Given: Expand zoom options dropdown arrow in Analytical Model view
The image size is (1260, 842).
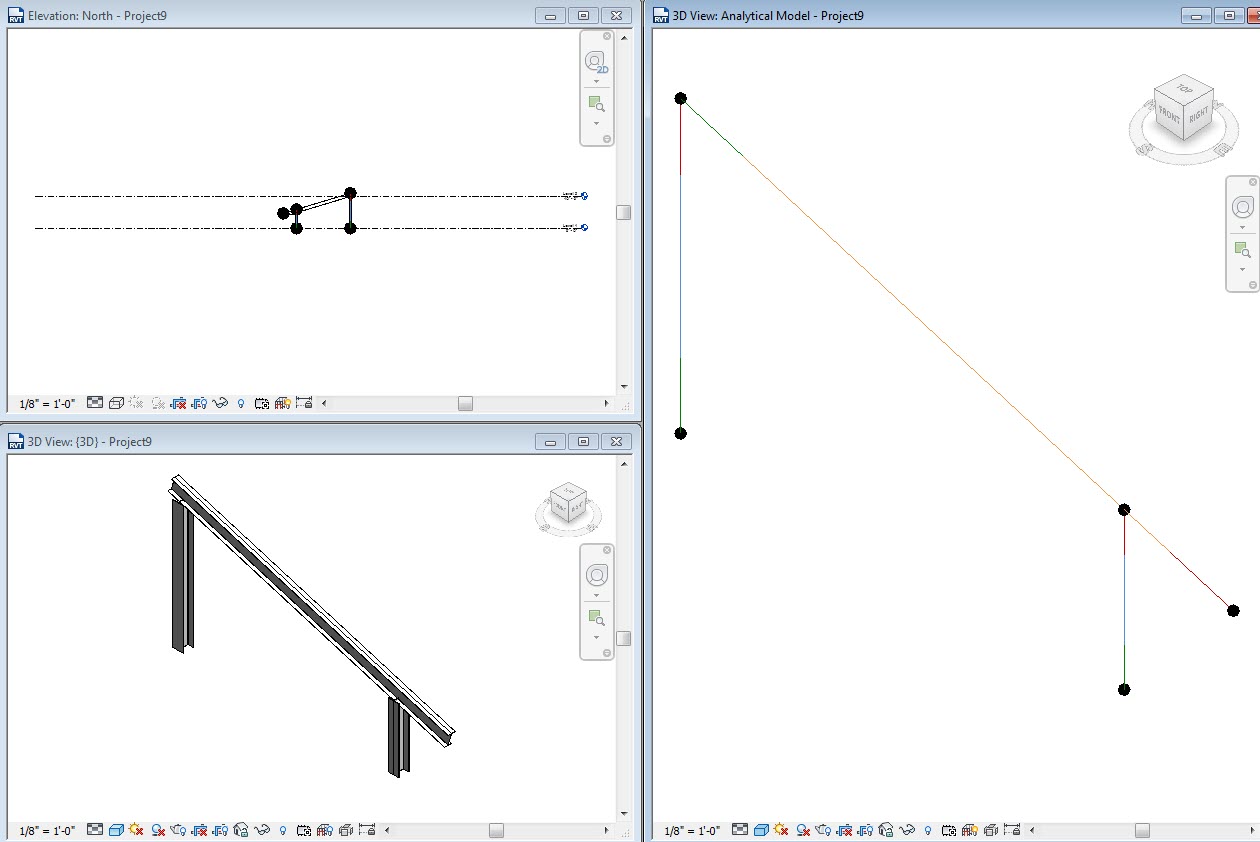Looking at the screenshot, I should 1243,268.
